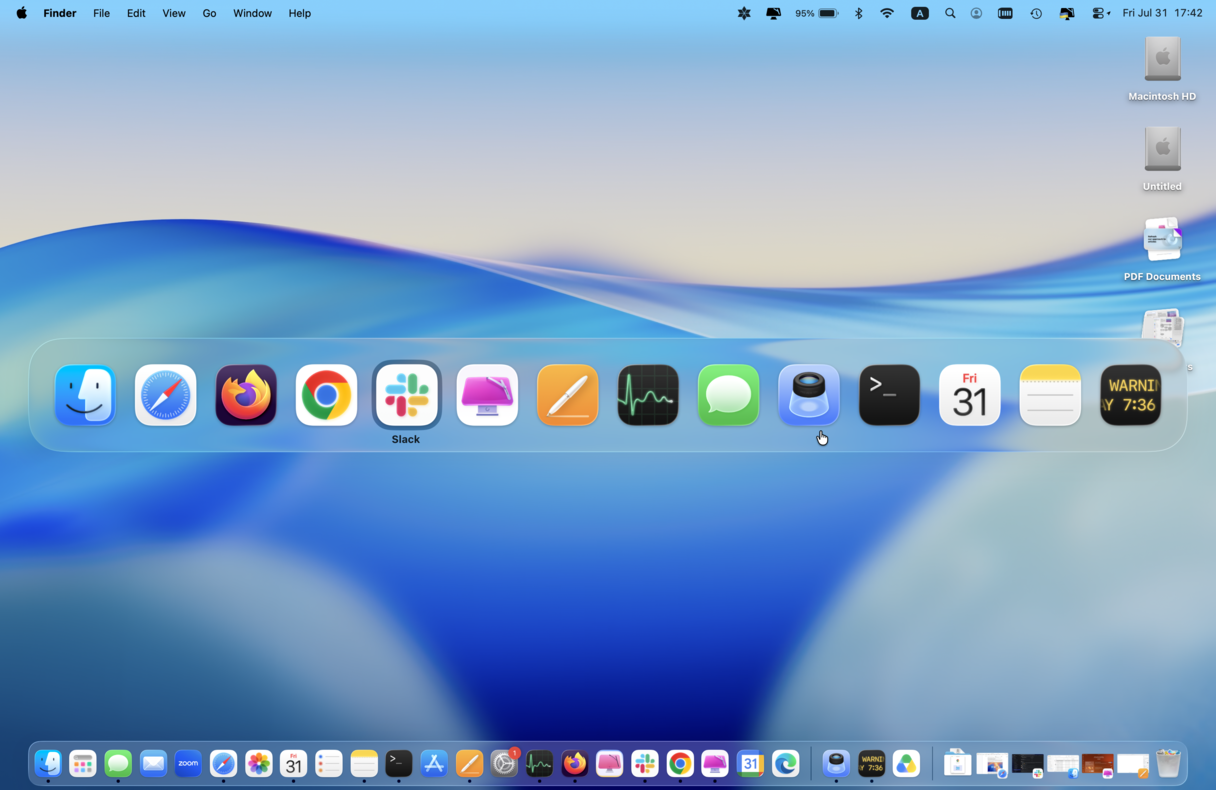Select Safari in the app switcher overlay
This screenshot has width=1216, height=790.
tap(166, 395)
